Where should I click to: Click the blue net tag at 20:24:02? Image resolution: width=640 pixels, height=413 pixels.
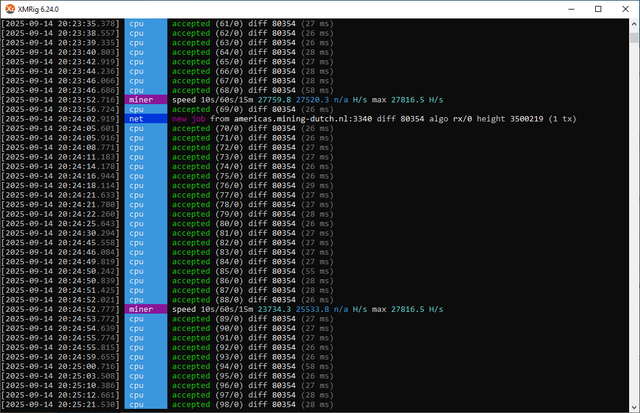coord(146,119)
